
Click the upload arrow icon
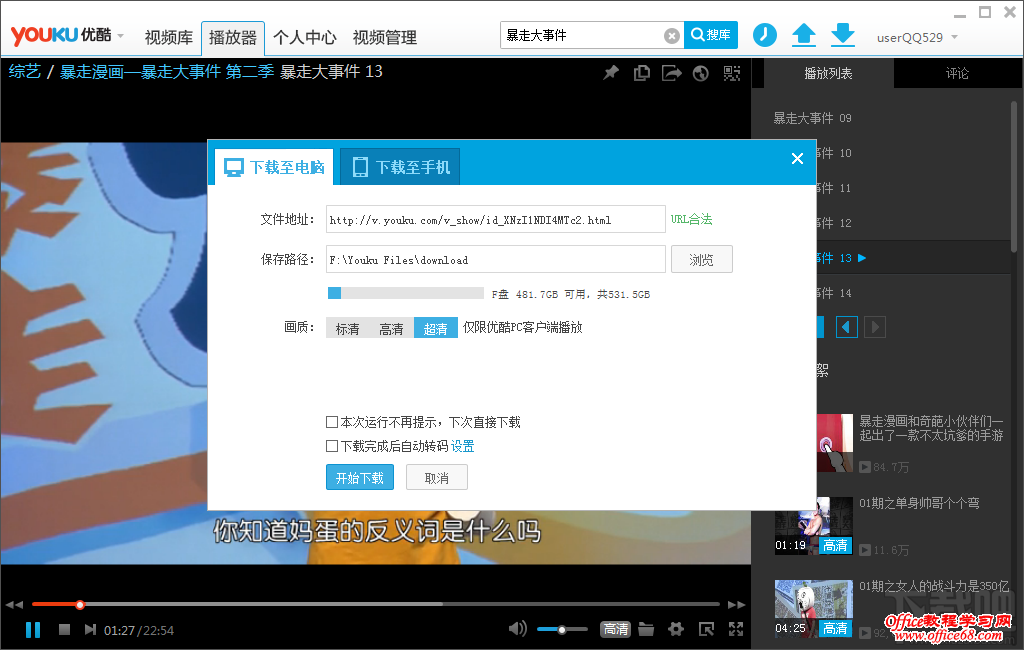click(x=804, y=35)
